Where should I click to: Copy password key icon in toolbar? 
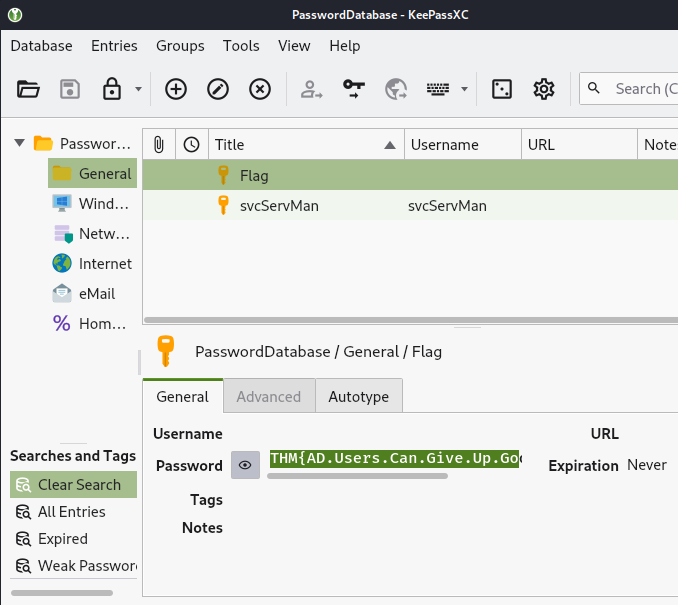pos(354,89)
